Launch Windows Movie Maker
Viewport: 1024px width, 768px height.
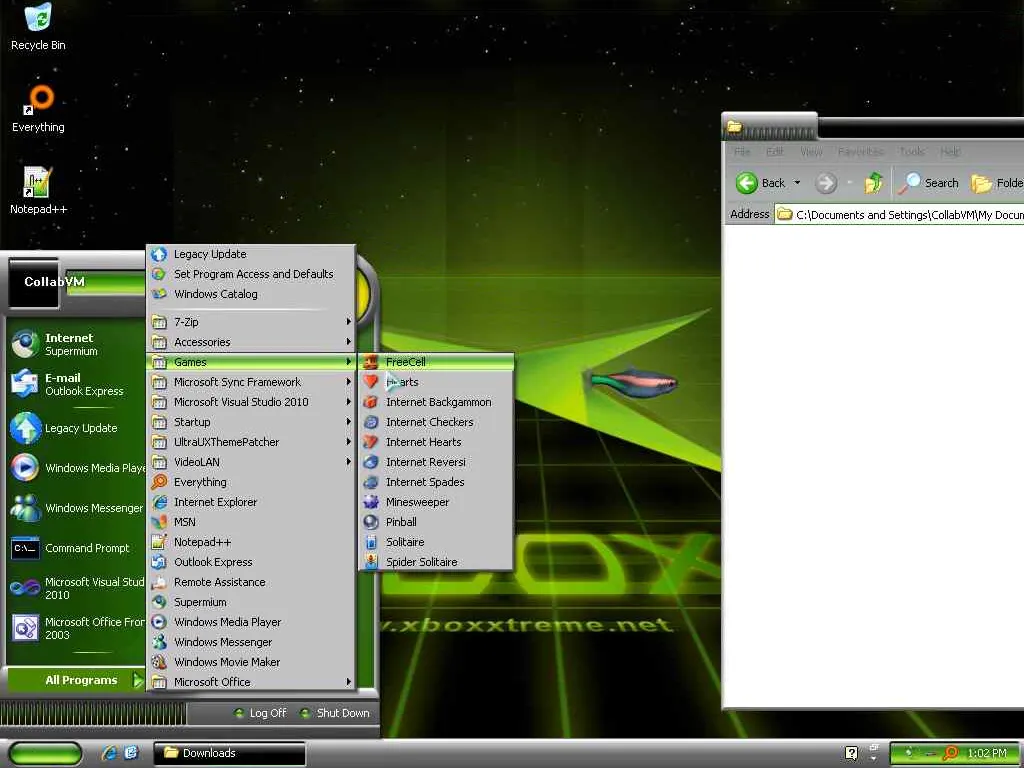point(251,662)
